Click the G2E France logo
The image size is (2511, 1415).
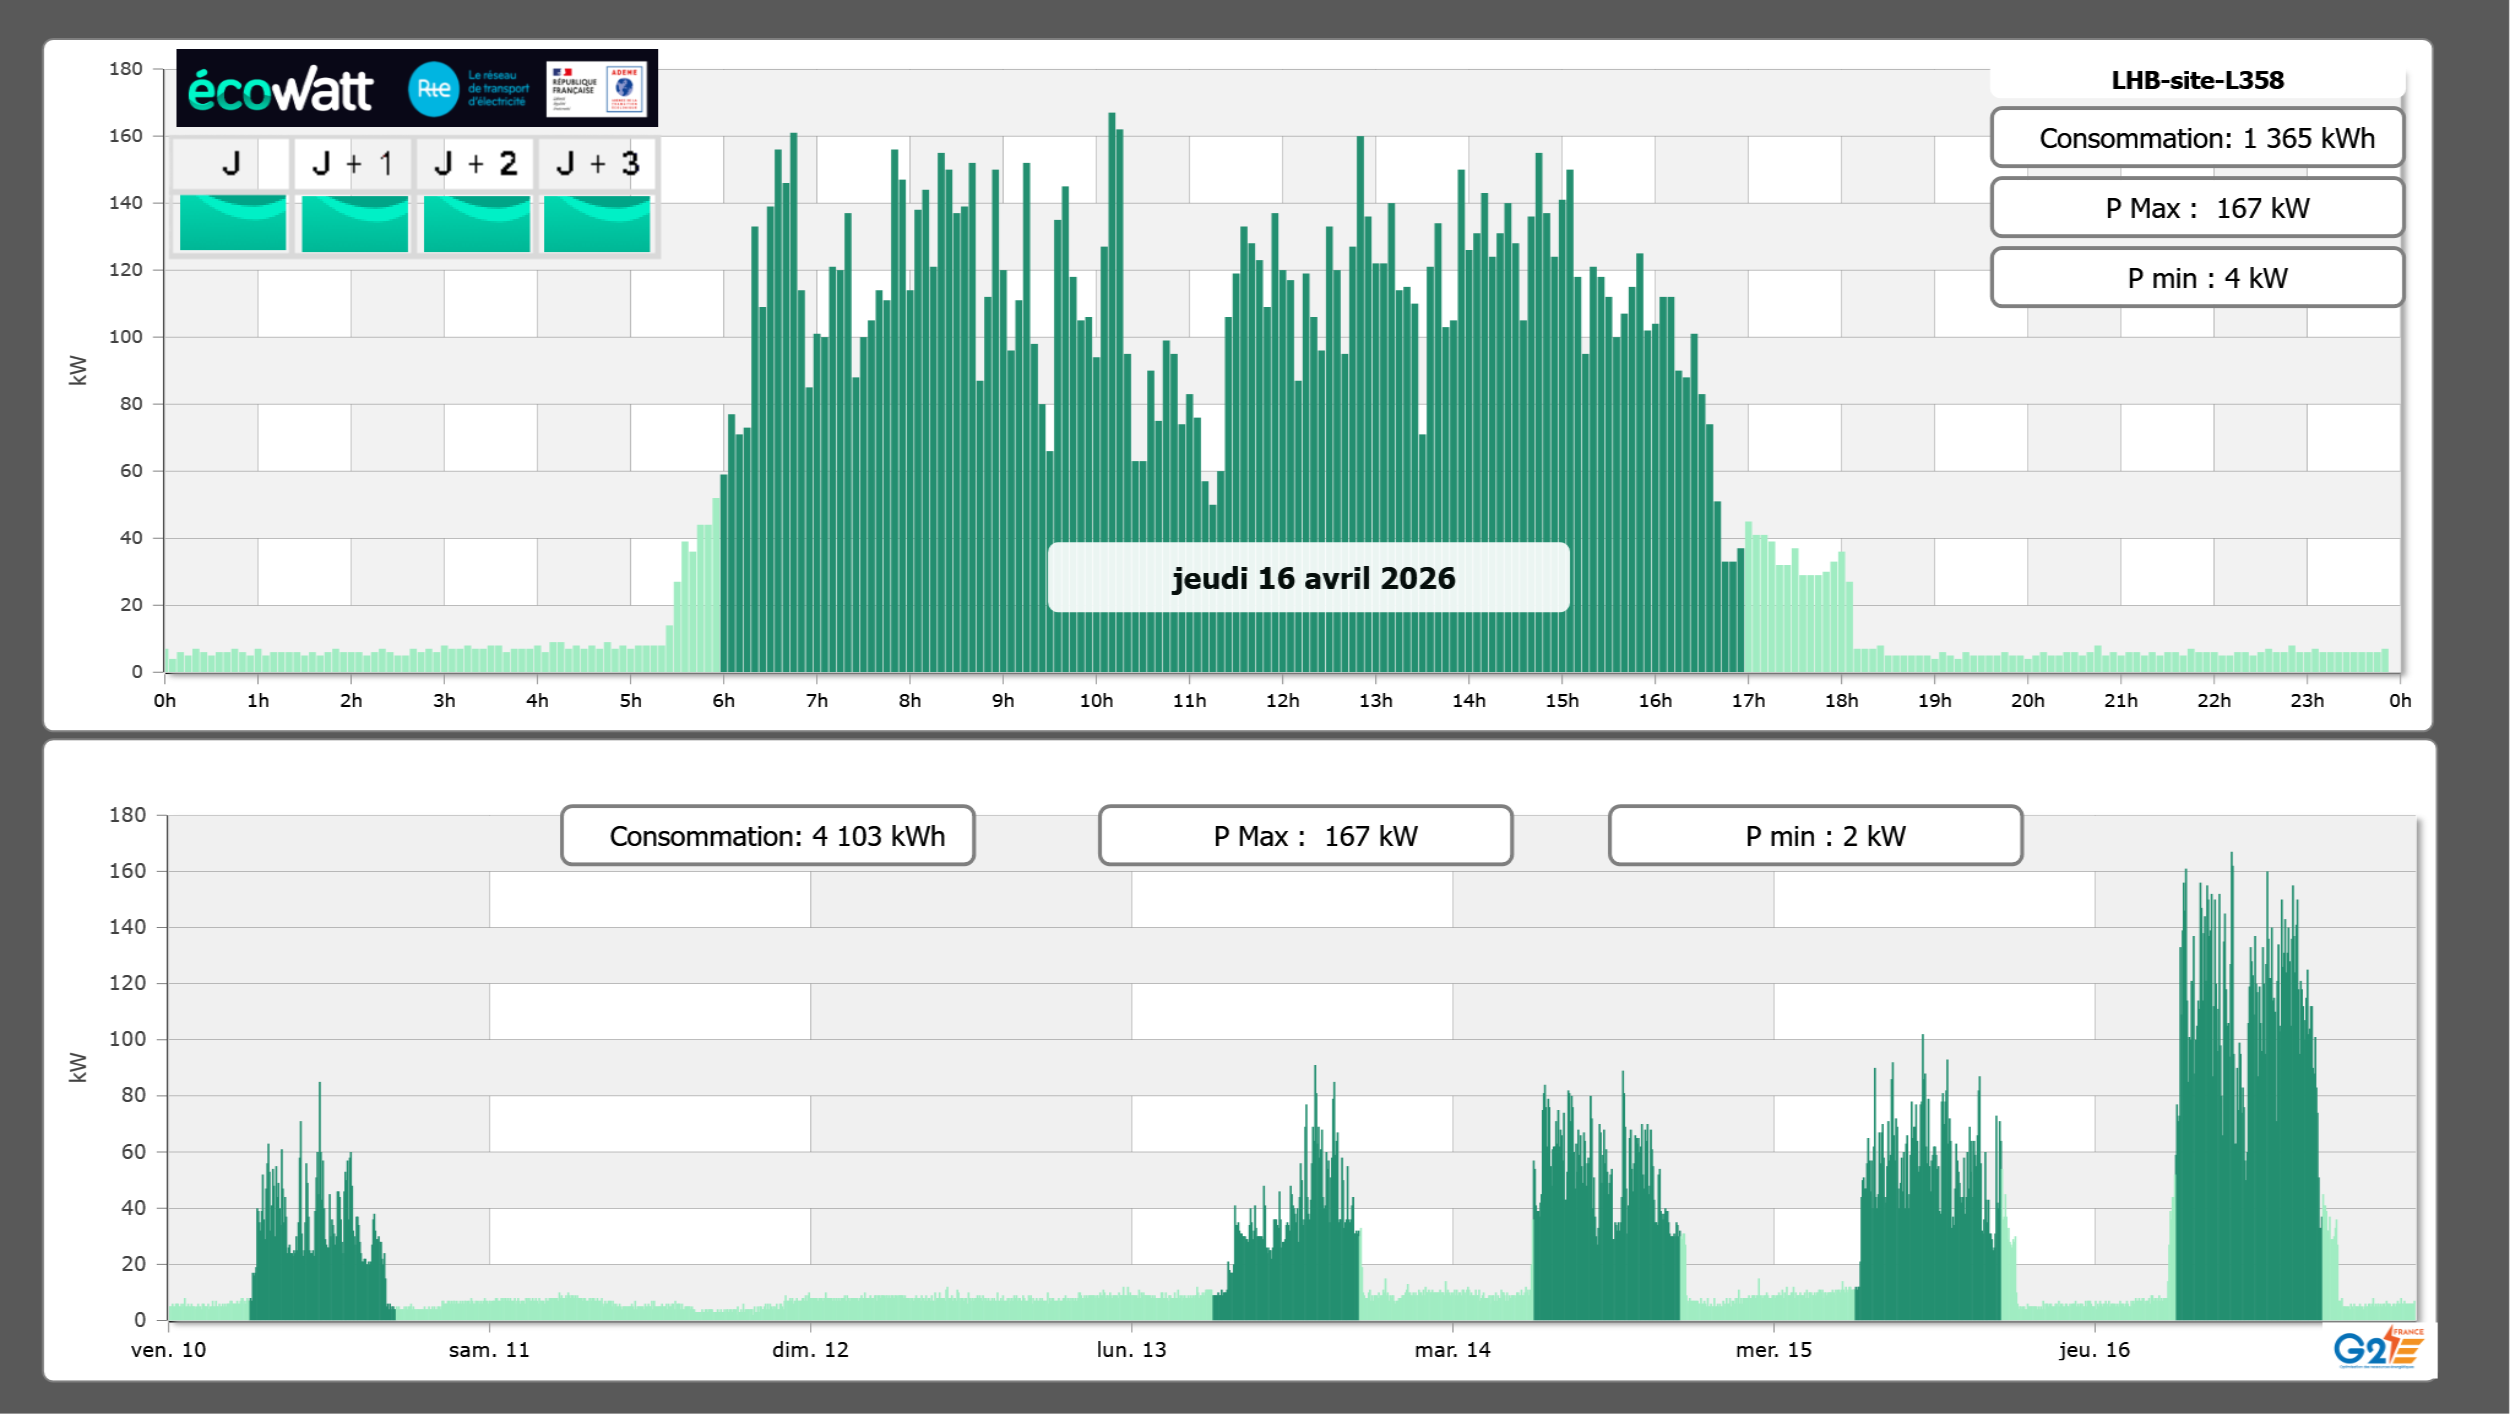2378,1348
